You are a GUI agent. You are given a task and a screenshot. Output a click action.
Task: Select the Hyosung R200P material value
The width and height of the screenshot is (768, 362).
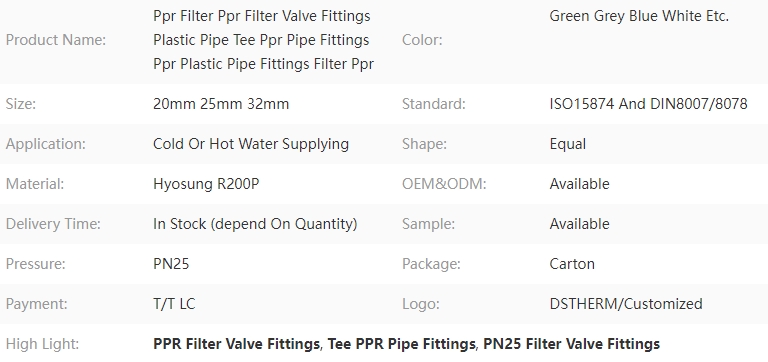(206, 184)
